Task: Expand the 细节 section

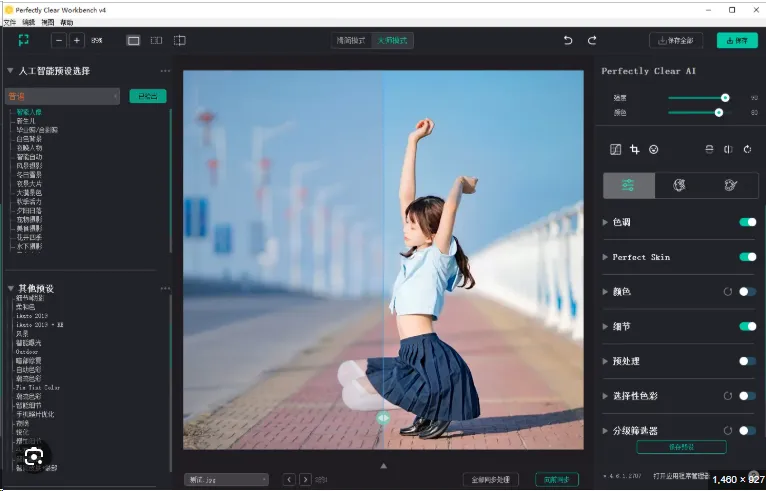Action: click(x=605, y=326)
